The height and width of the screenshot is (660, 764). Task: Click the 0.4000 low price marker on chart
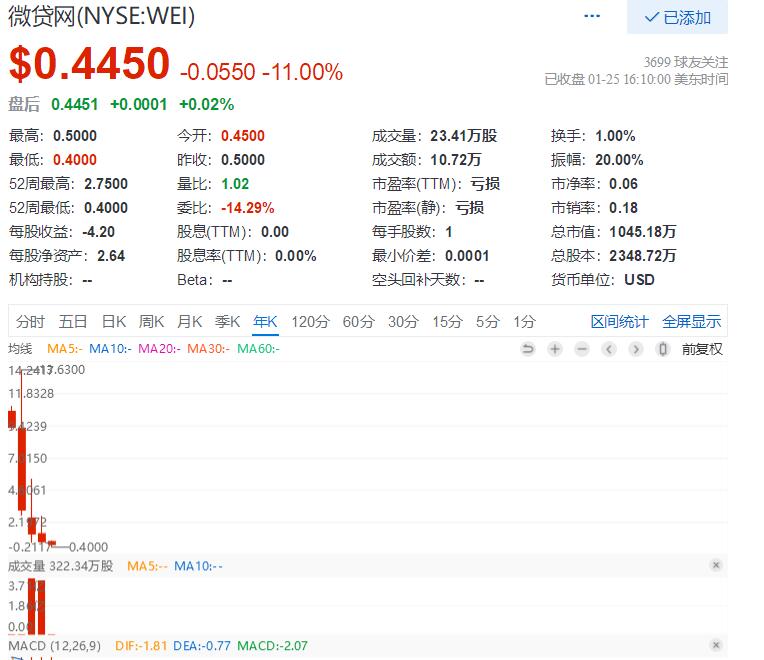(x=88, y=547)
